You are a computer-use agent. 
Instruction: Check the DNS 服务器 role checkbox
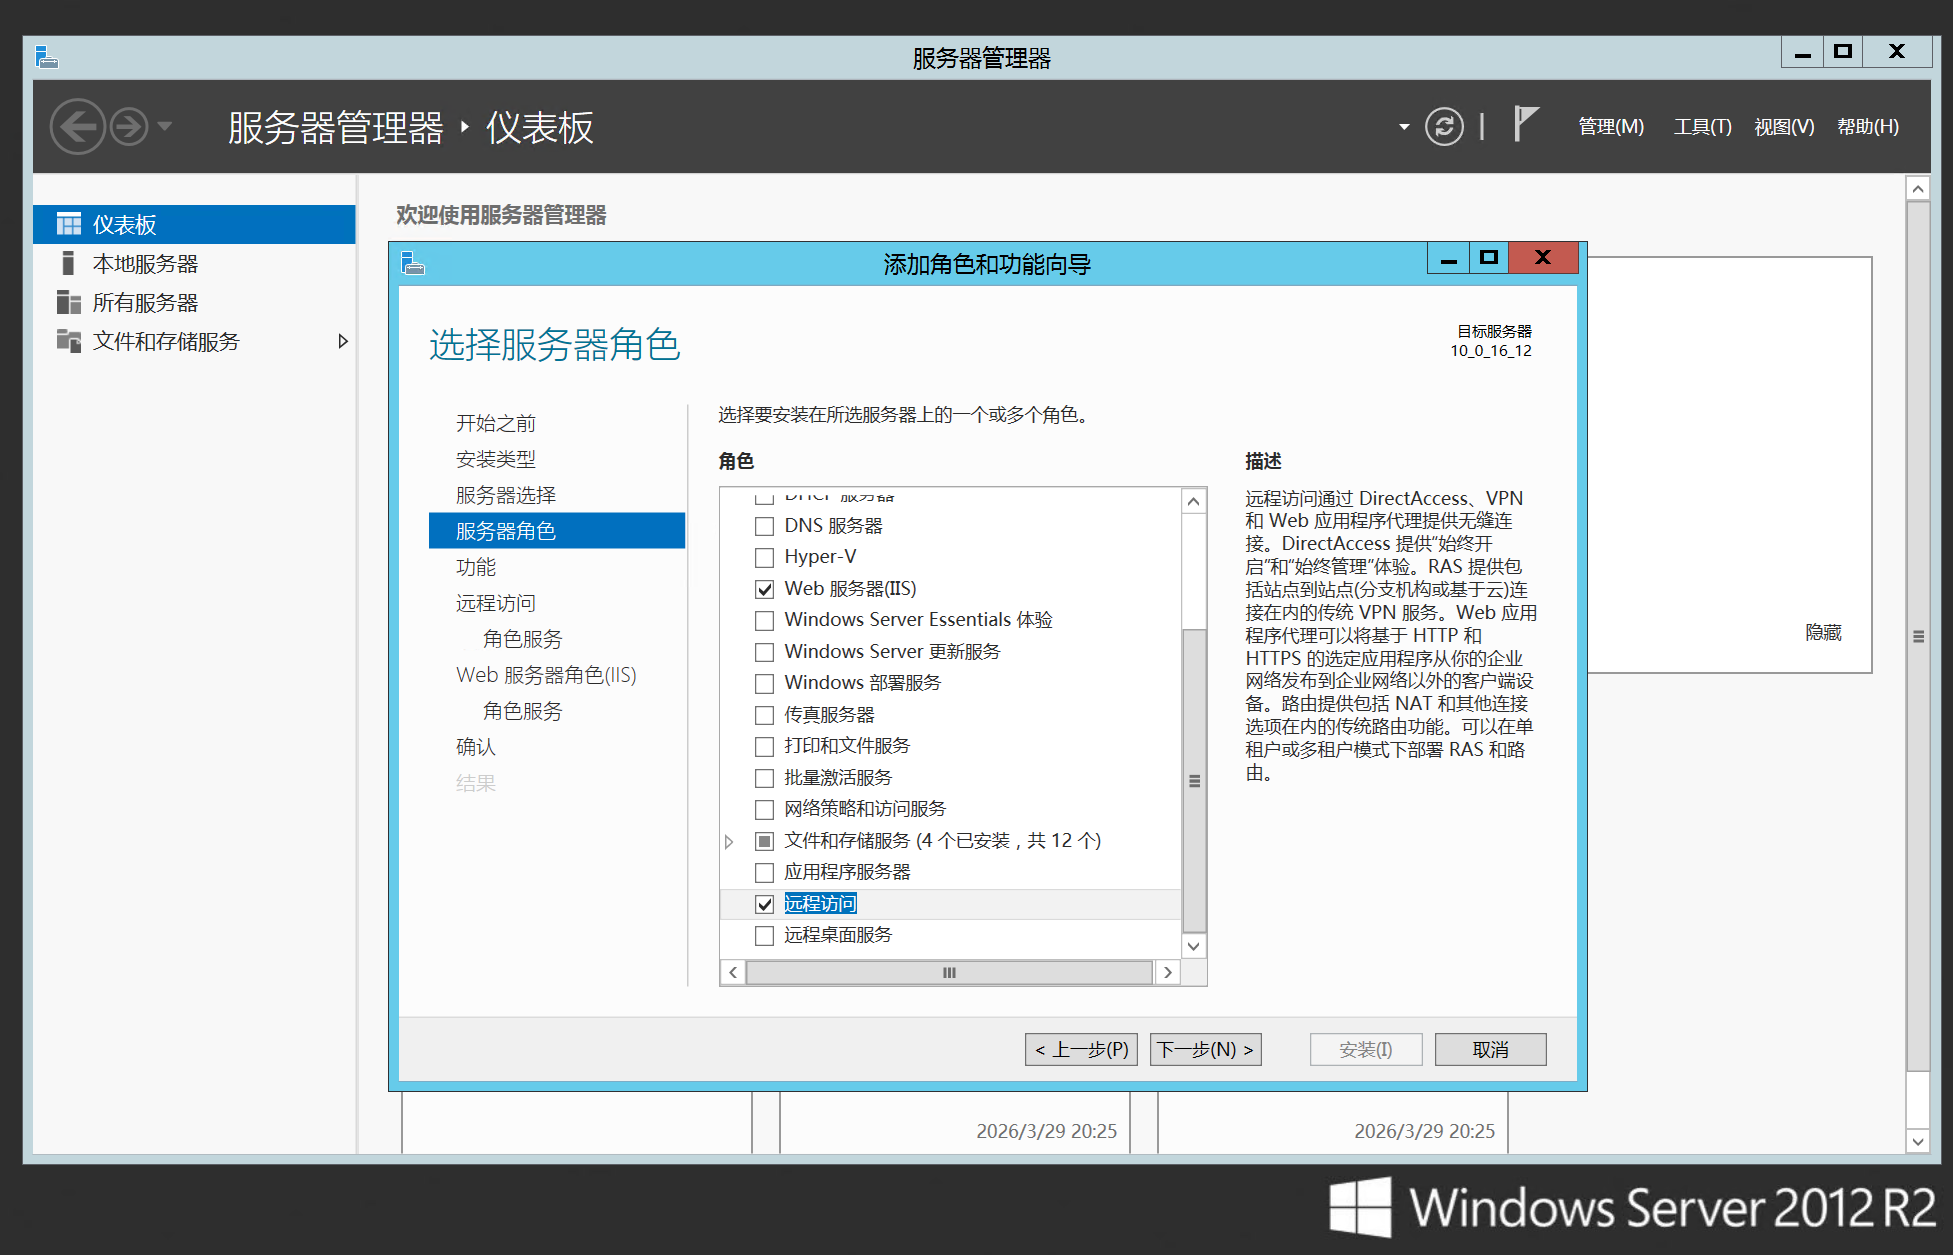(x=765, y=526)
